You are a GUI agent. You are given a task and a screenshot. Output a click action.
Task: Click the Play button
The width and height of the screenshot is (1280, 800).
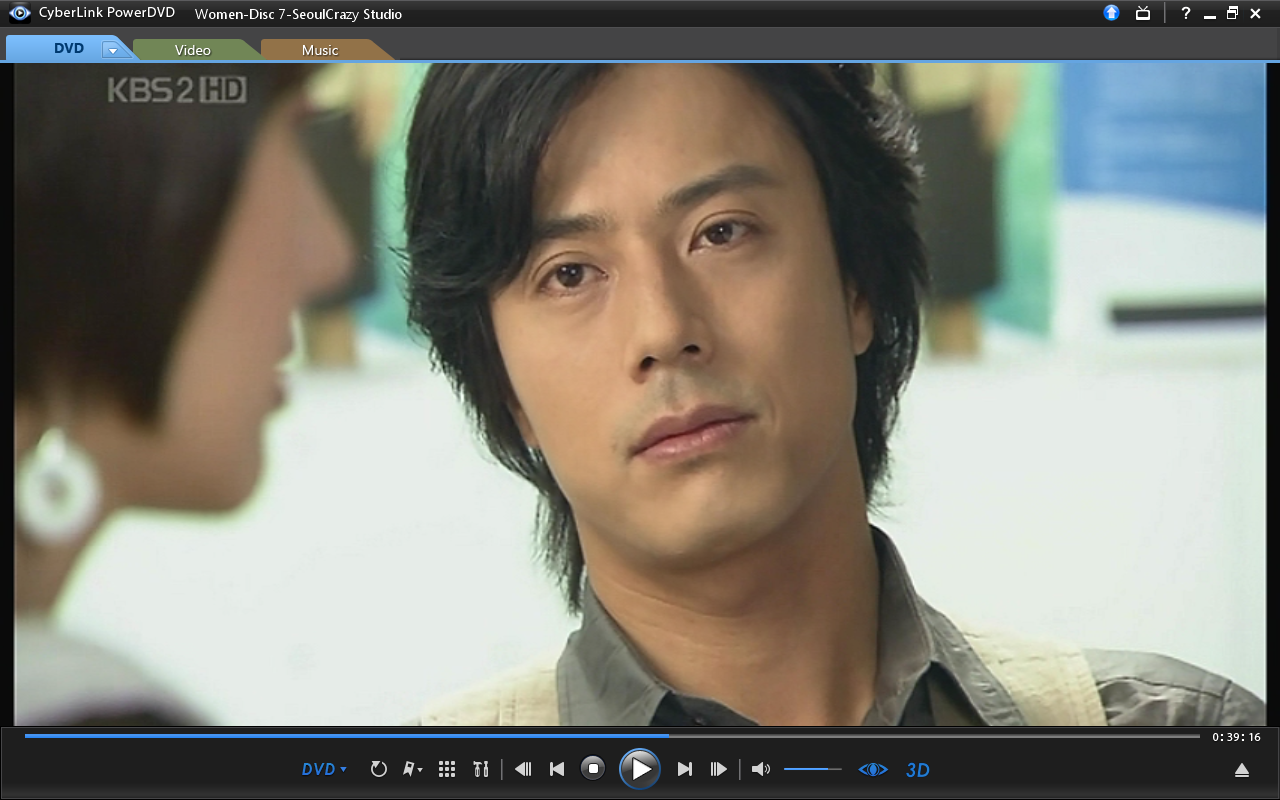[x=640, y=769]
